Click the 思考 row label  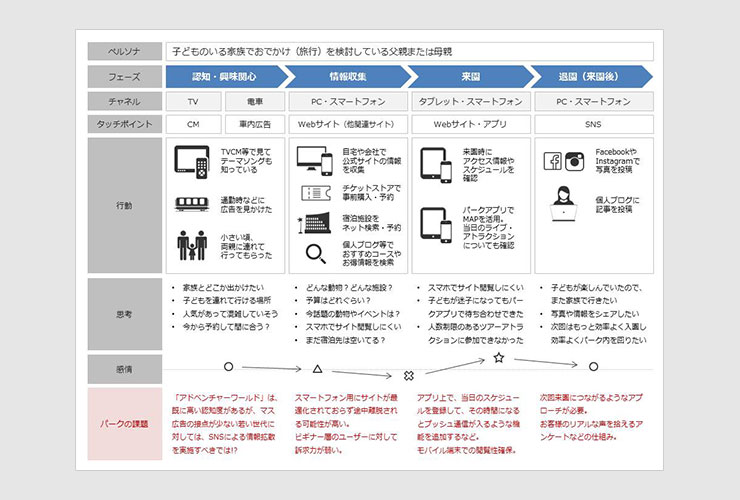(125, 314)
